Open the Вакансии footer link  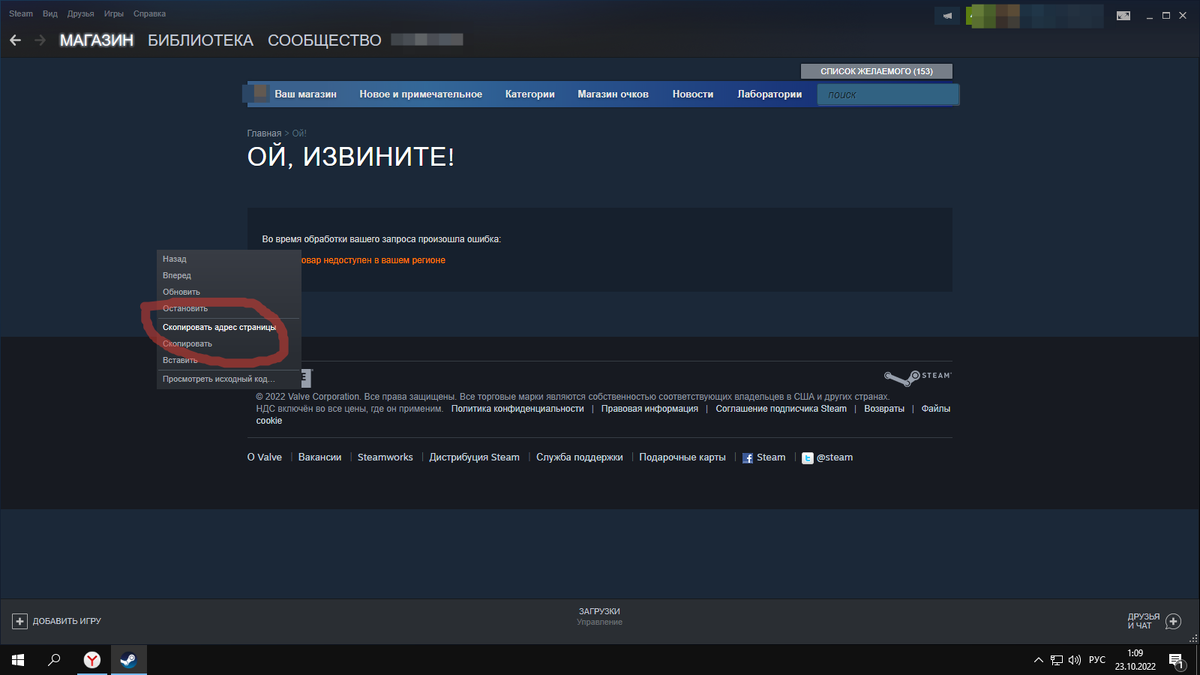coord(320,458)
